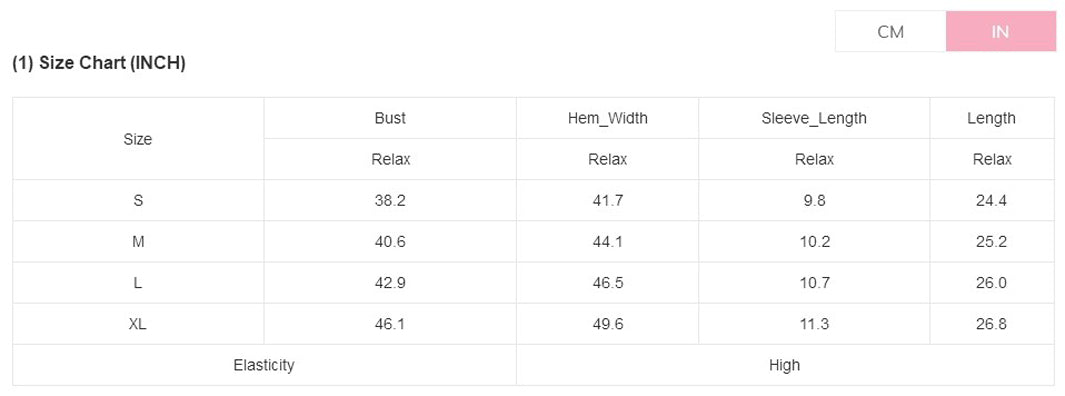This screenshot has height=396, width=1065.
Task: Select the Size column header
Action: [138, 139]
